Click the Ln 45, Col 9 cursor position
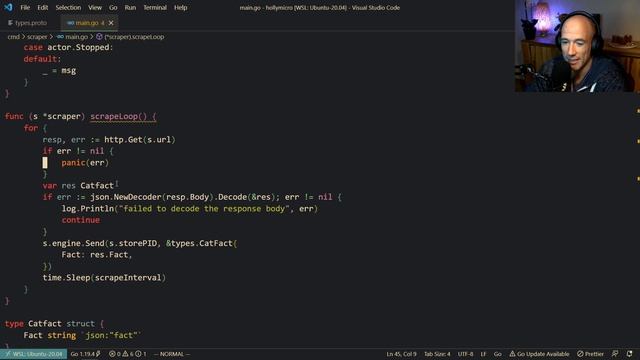The height and width of the screenshot is (360, 640). (402, 354)
